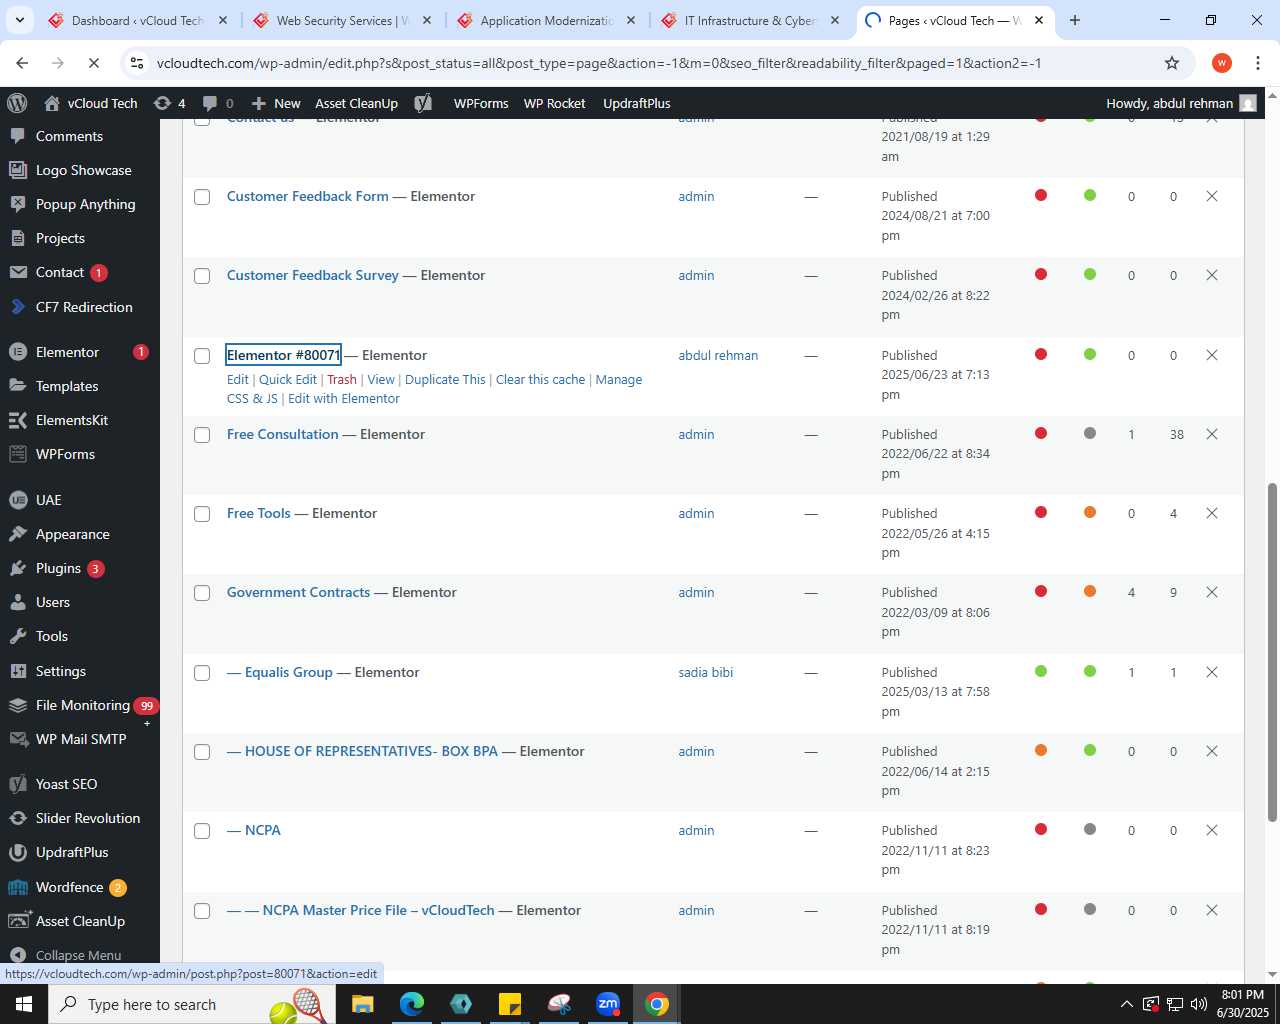
Task: Open Howdy, abdul rehman account menu
Action: pos(1181,103)
